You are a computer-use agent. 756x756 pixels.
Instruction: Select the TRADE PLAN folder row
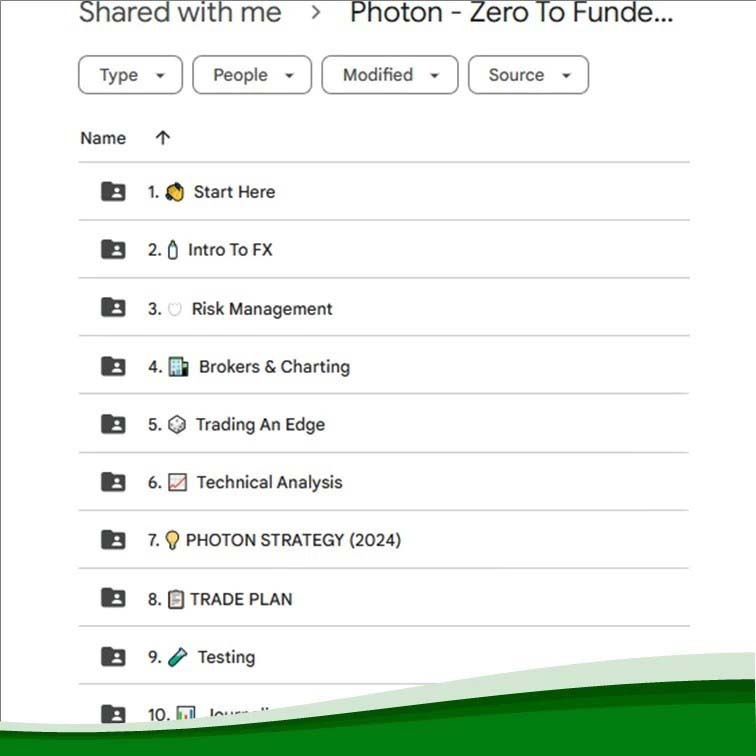(384, 598)
